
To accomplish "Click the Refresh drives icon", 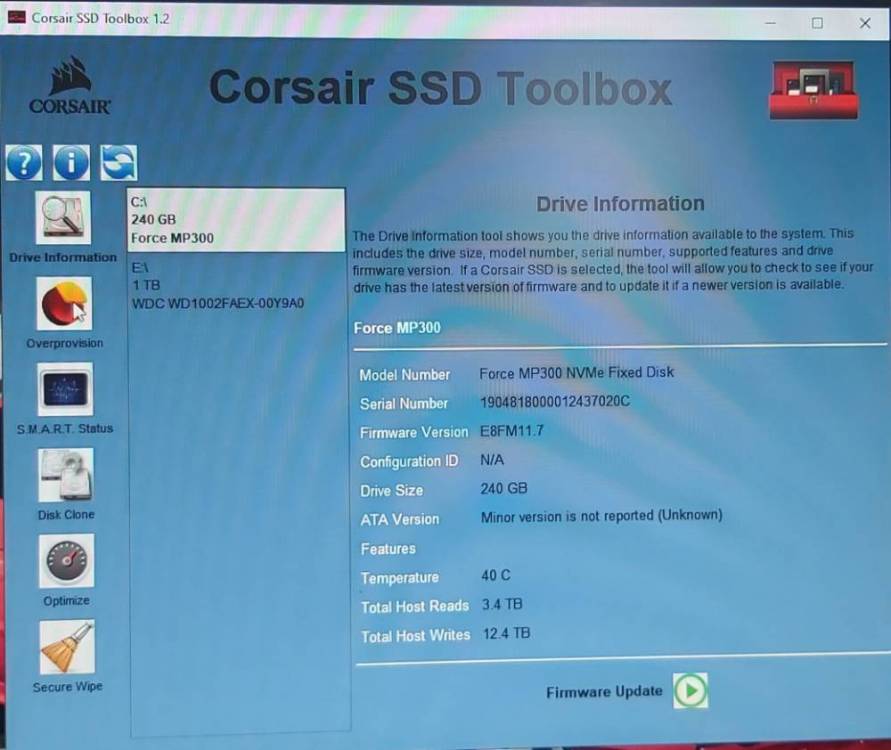I will click(119, 162).
